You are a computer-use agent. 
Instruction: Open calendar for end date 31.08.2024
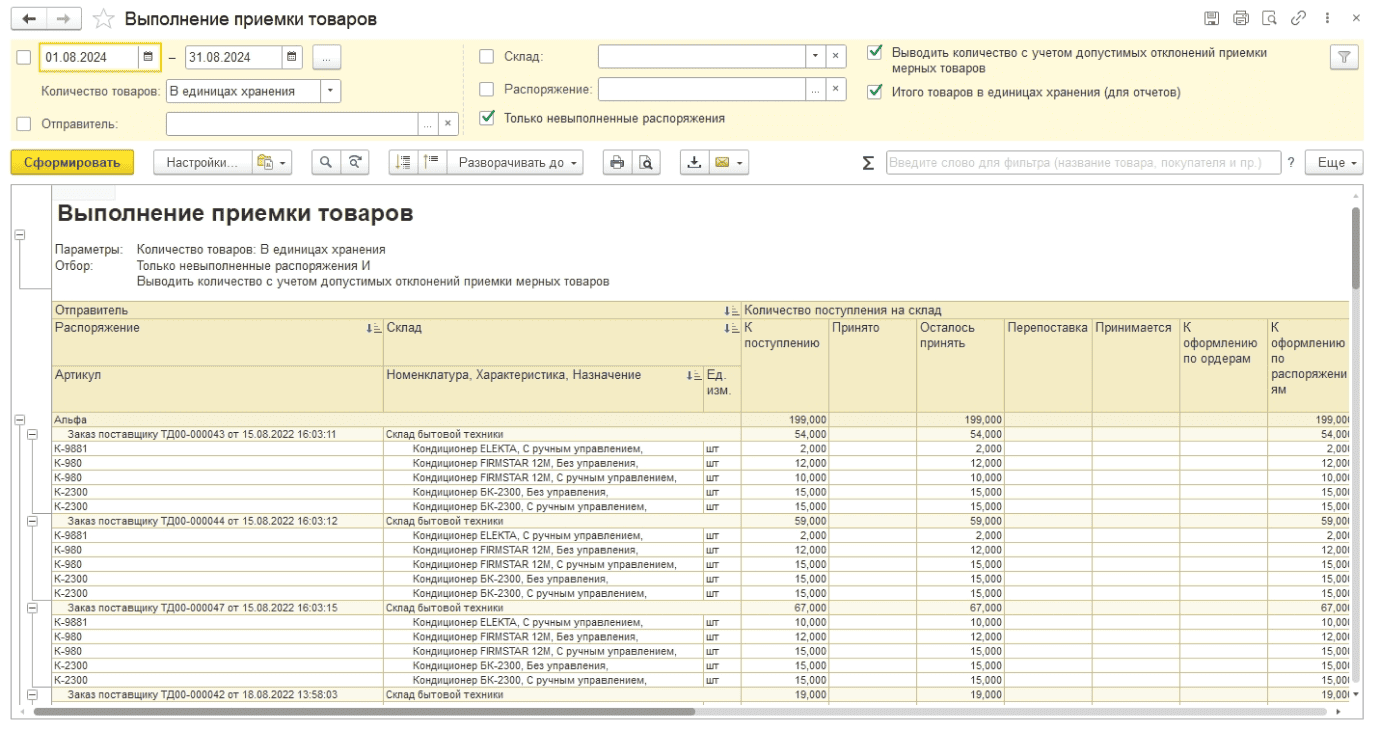(x=292, y=57)
